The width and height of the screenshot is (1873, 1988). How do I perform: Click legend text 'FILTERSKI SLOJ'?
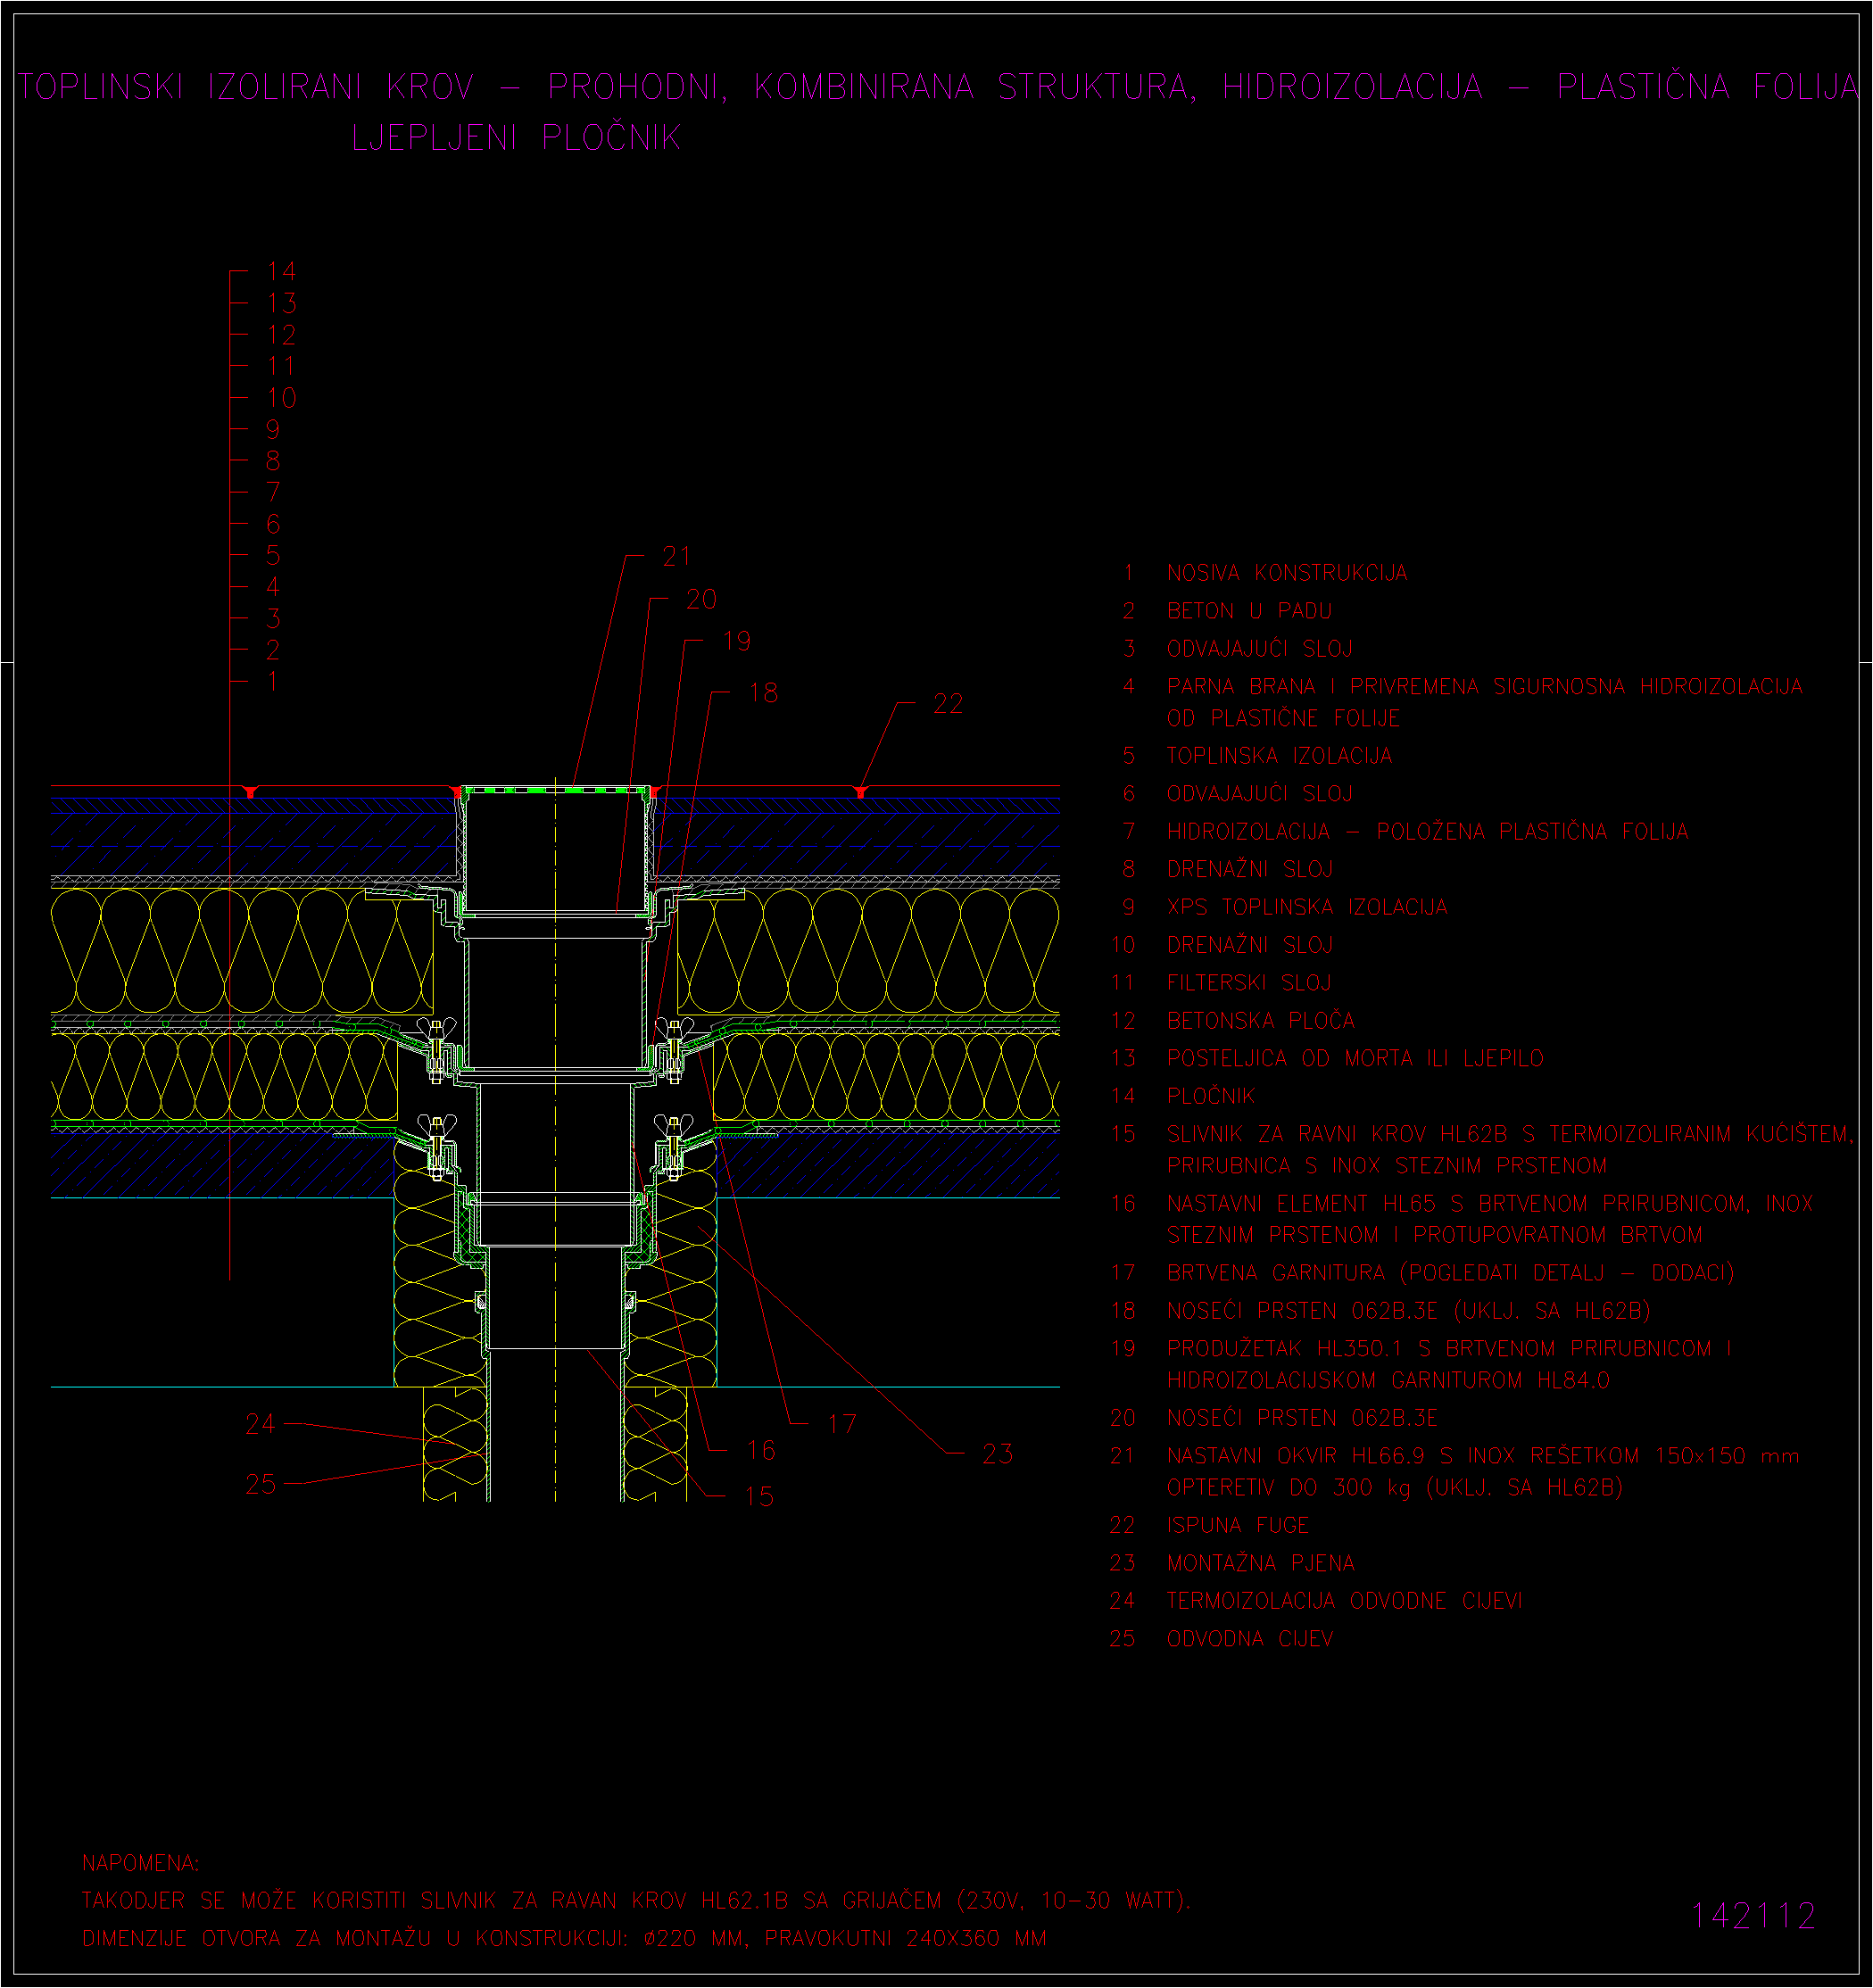(1249, 982)
